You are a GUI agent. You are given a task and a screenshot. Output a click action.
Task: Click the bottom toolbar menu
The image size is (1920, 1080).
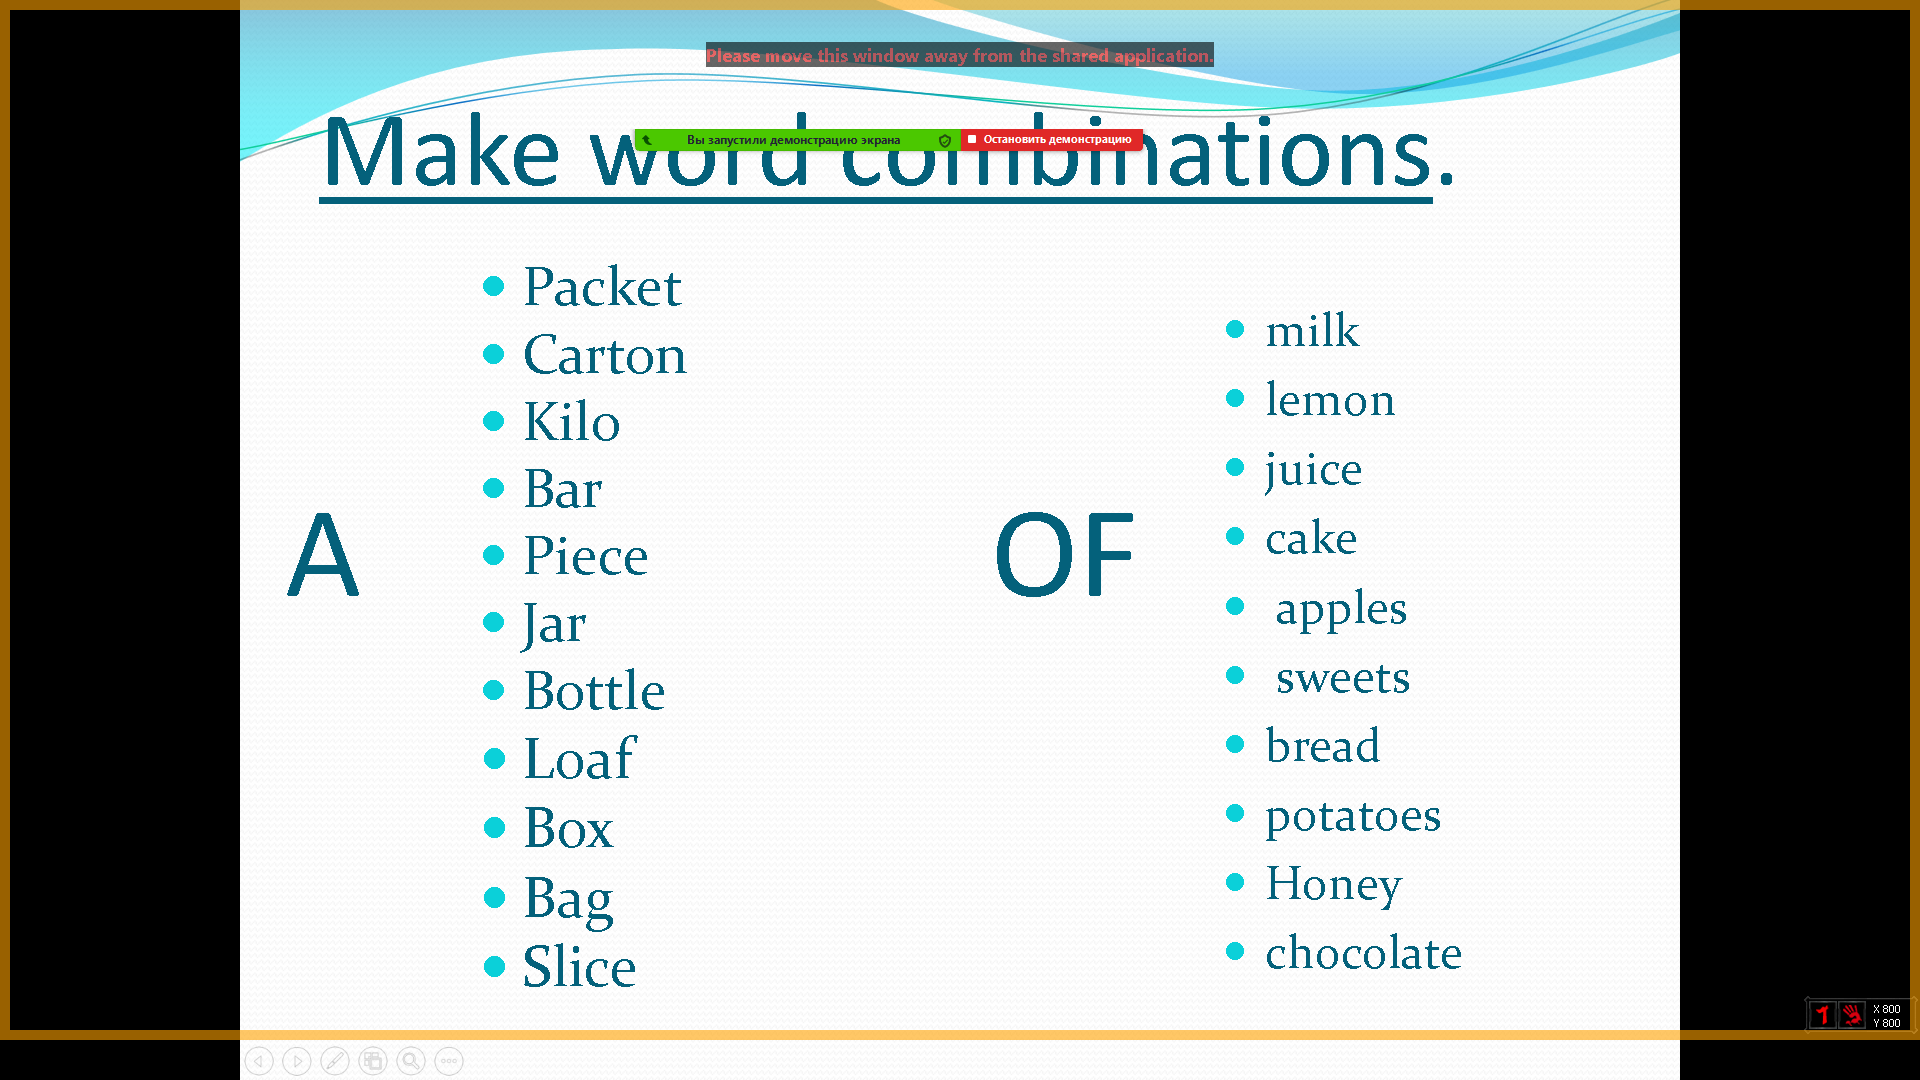click(x=448, y=1060)
